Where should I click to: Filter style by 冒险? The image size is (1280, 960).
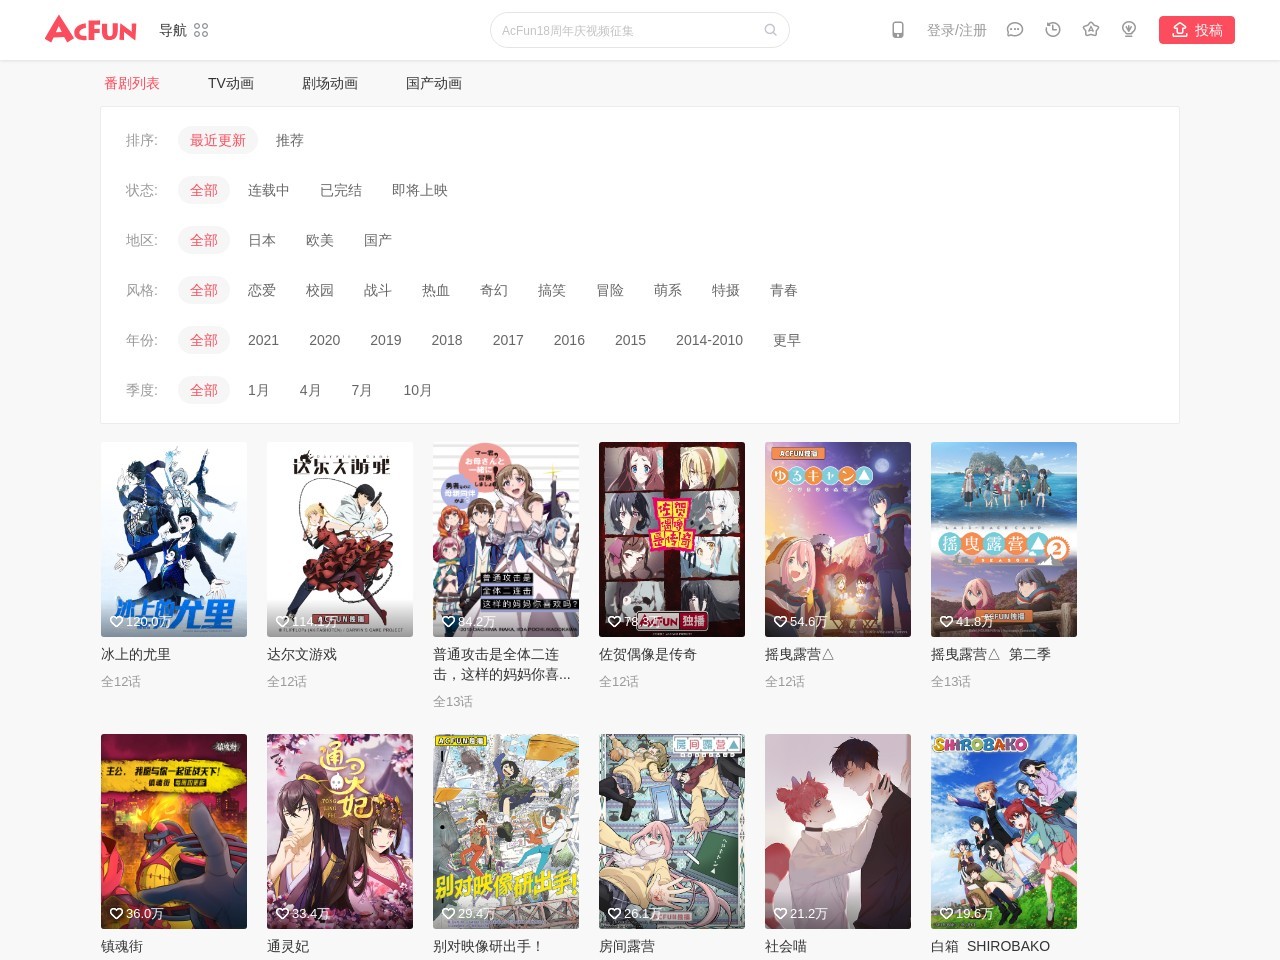point(610,290)
